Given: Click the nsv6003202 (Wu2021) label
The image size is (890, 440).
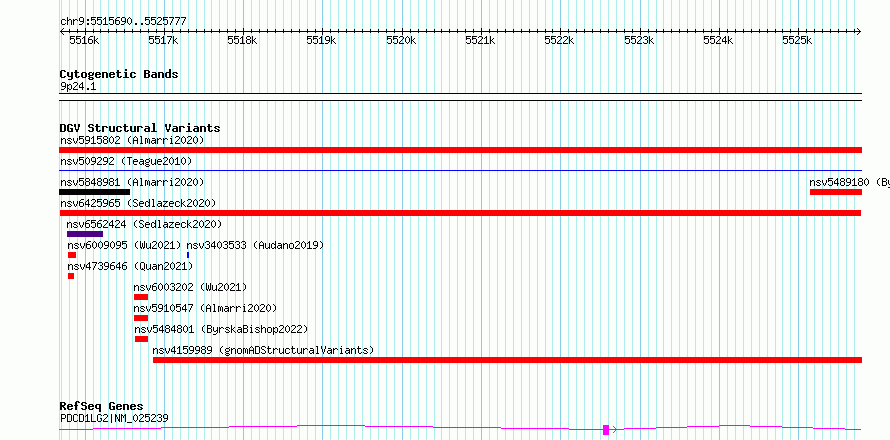Looking at the screenshot, I should coord(190,287).
